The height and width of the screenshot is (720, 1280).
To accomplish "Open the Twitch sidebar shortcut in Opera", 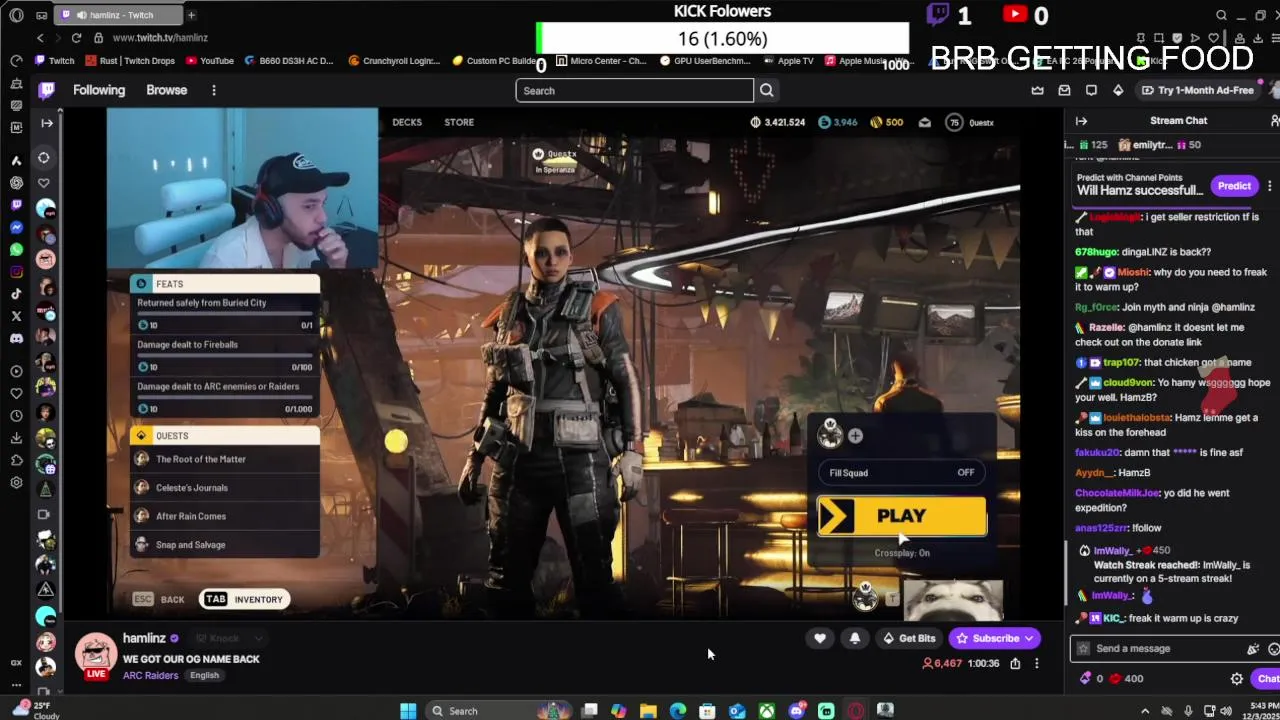I will [x=16, y=204].
